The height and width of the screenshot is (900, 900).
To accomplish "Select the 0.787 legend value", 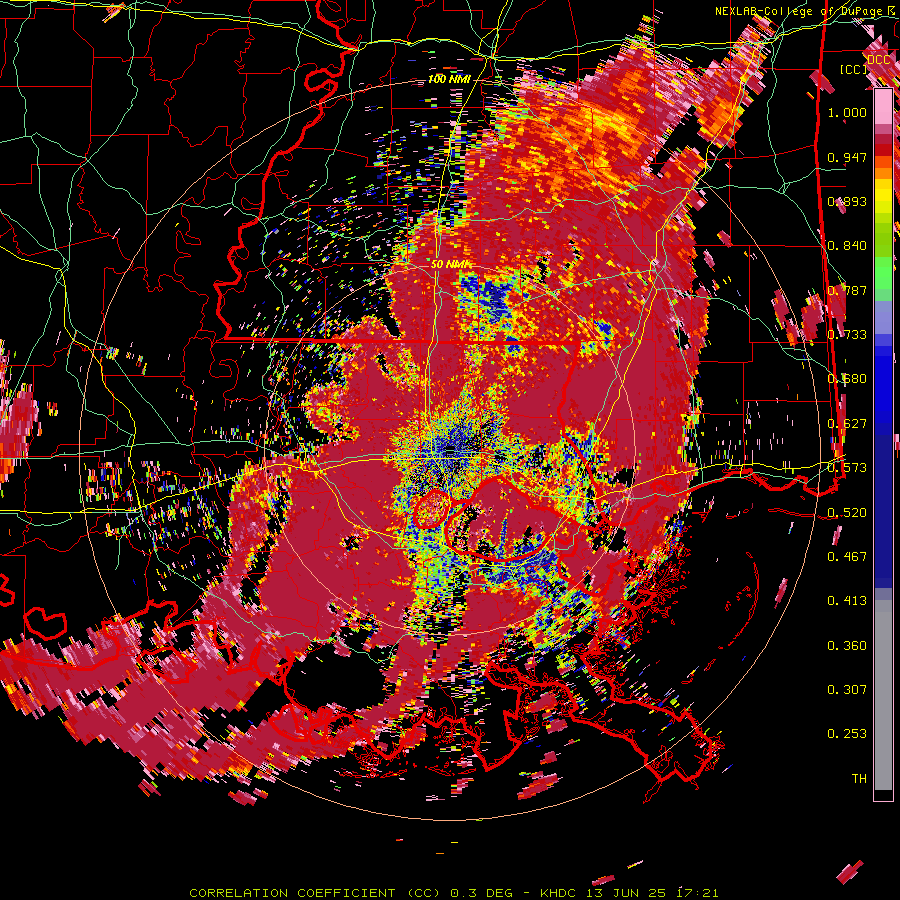I will tap(847, 290).
